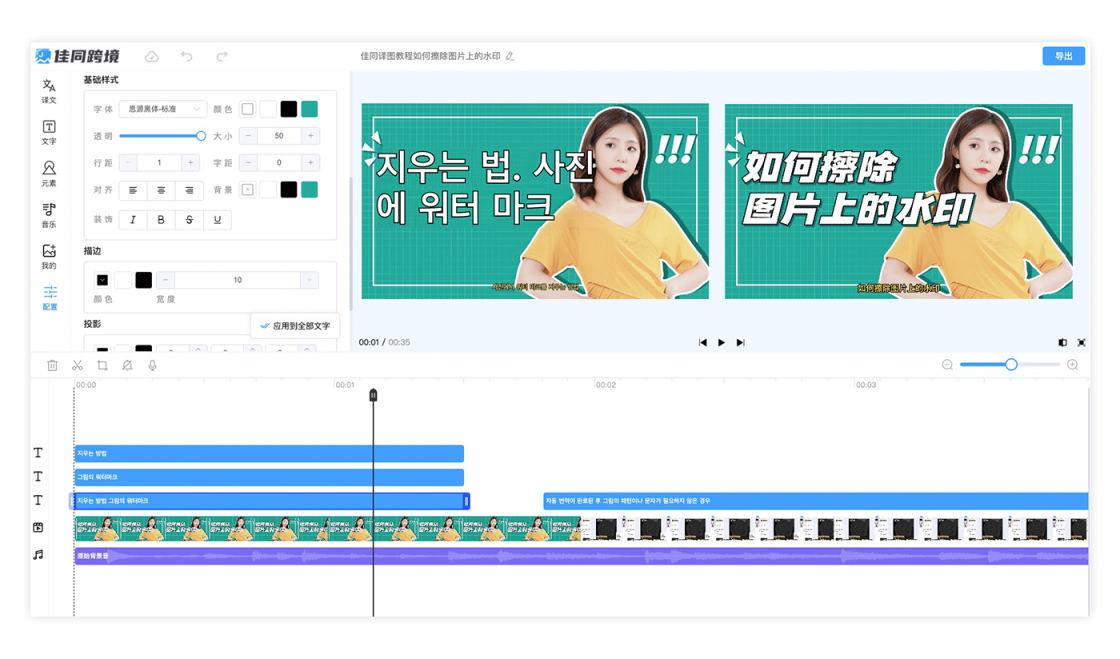Open the 音乐 music panel

click(49, 215)
